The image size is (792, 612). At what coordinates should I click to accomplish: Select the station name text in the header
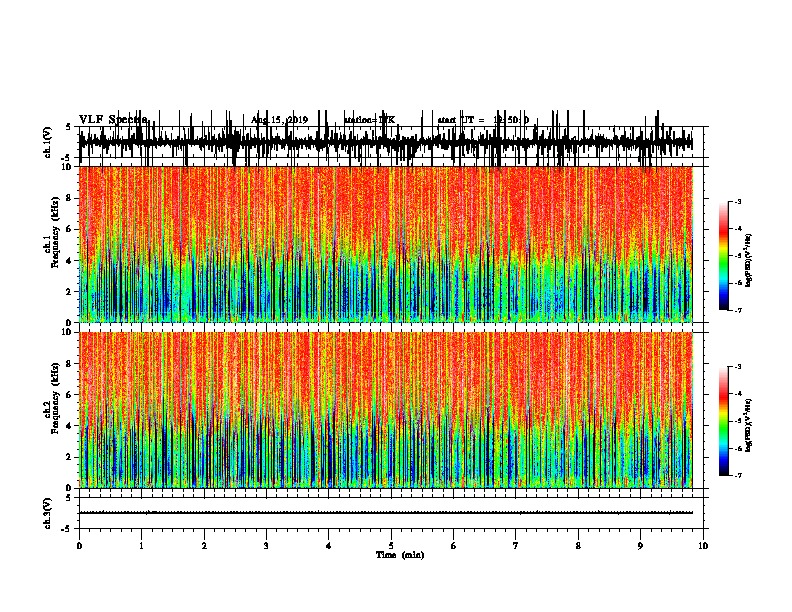pos(370,120)
